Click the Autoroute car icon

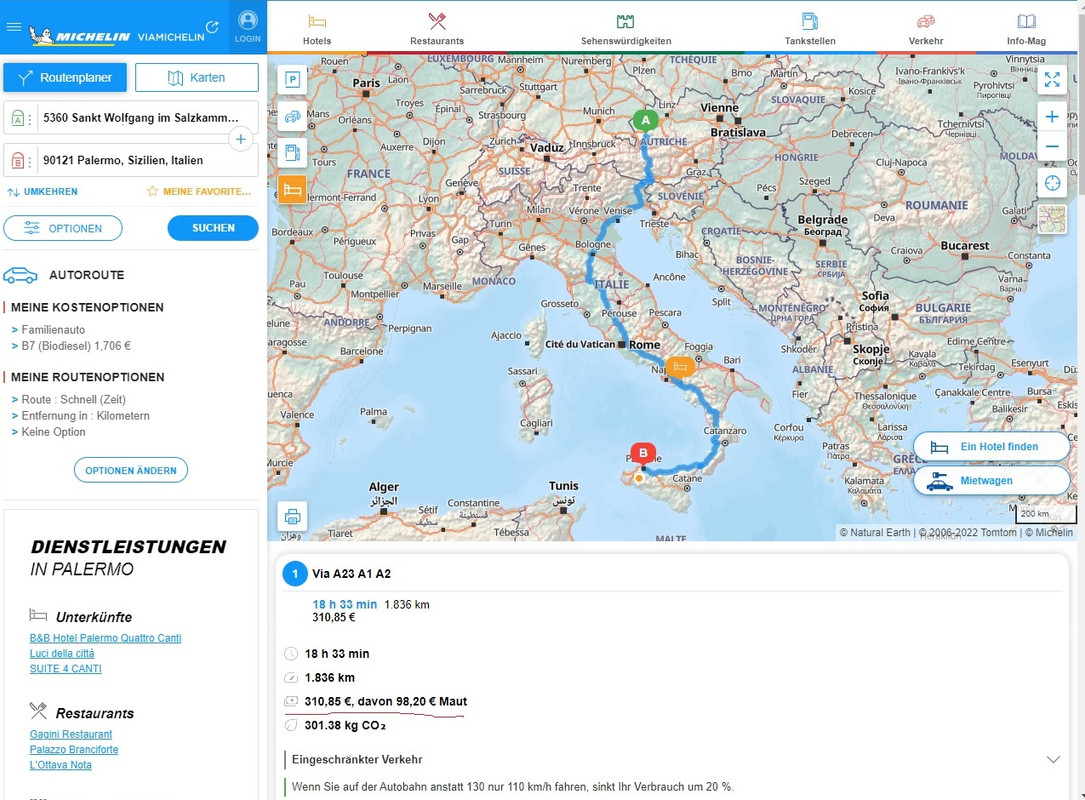[x=20, y=275]
